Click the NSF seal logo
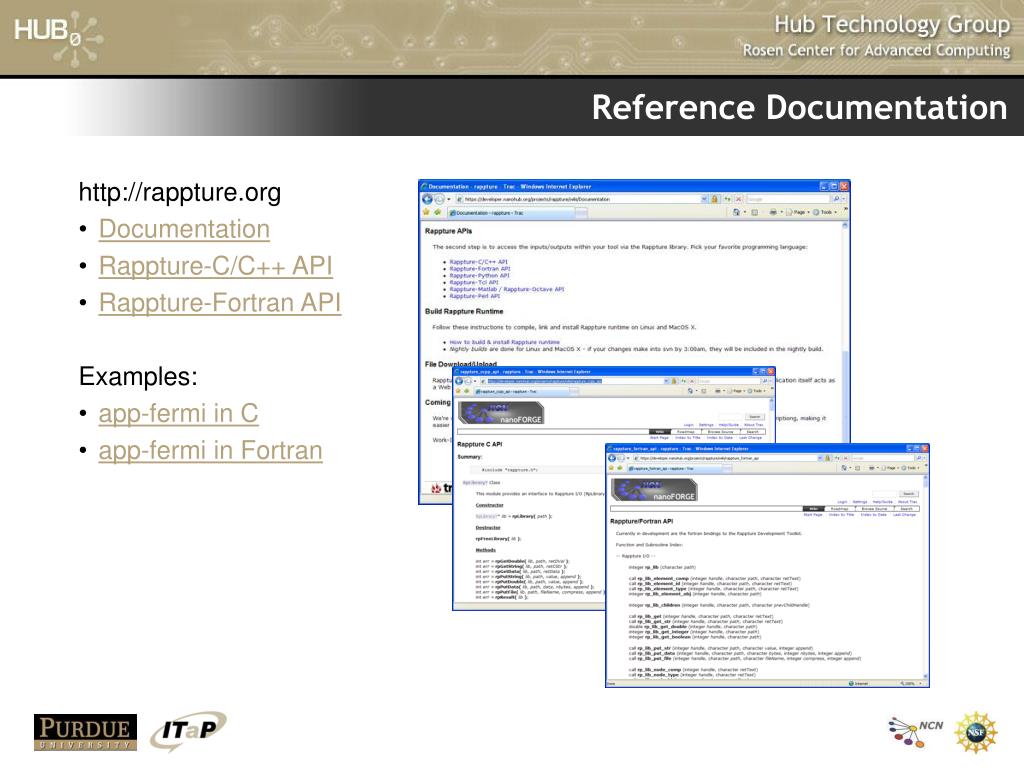This screenshot has height=768, width=1024. 975,732
